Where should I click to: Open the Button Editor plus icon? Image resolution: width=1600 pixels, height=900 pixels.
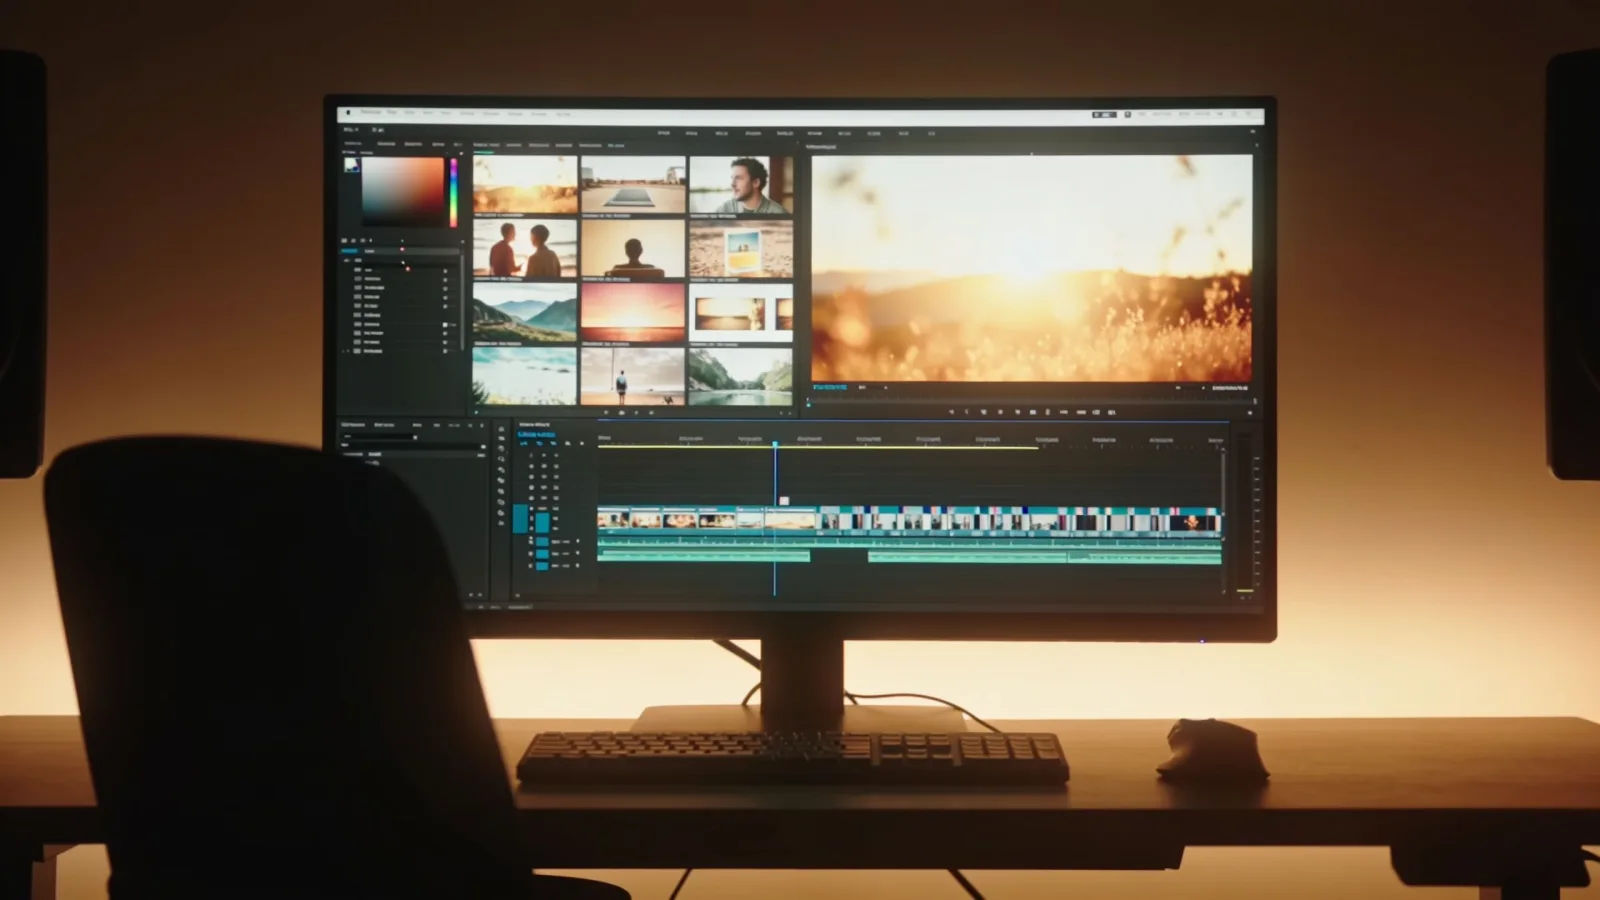coord(1250,412)
